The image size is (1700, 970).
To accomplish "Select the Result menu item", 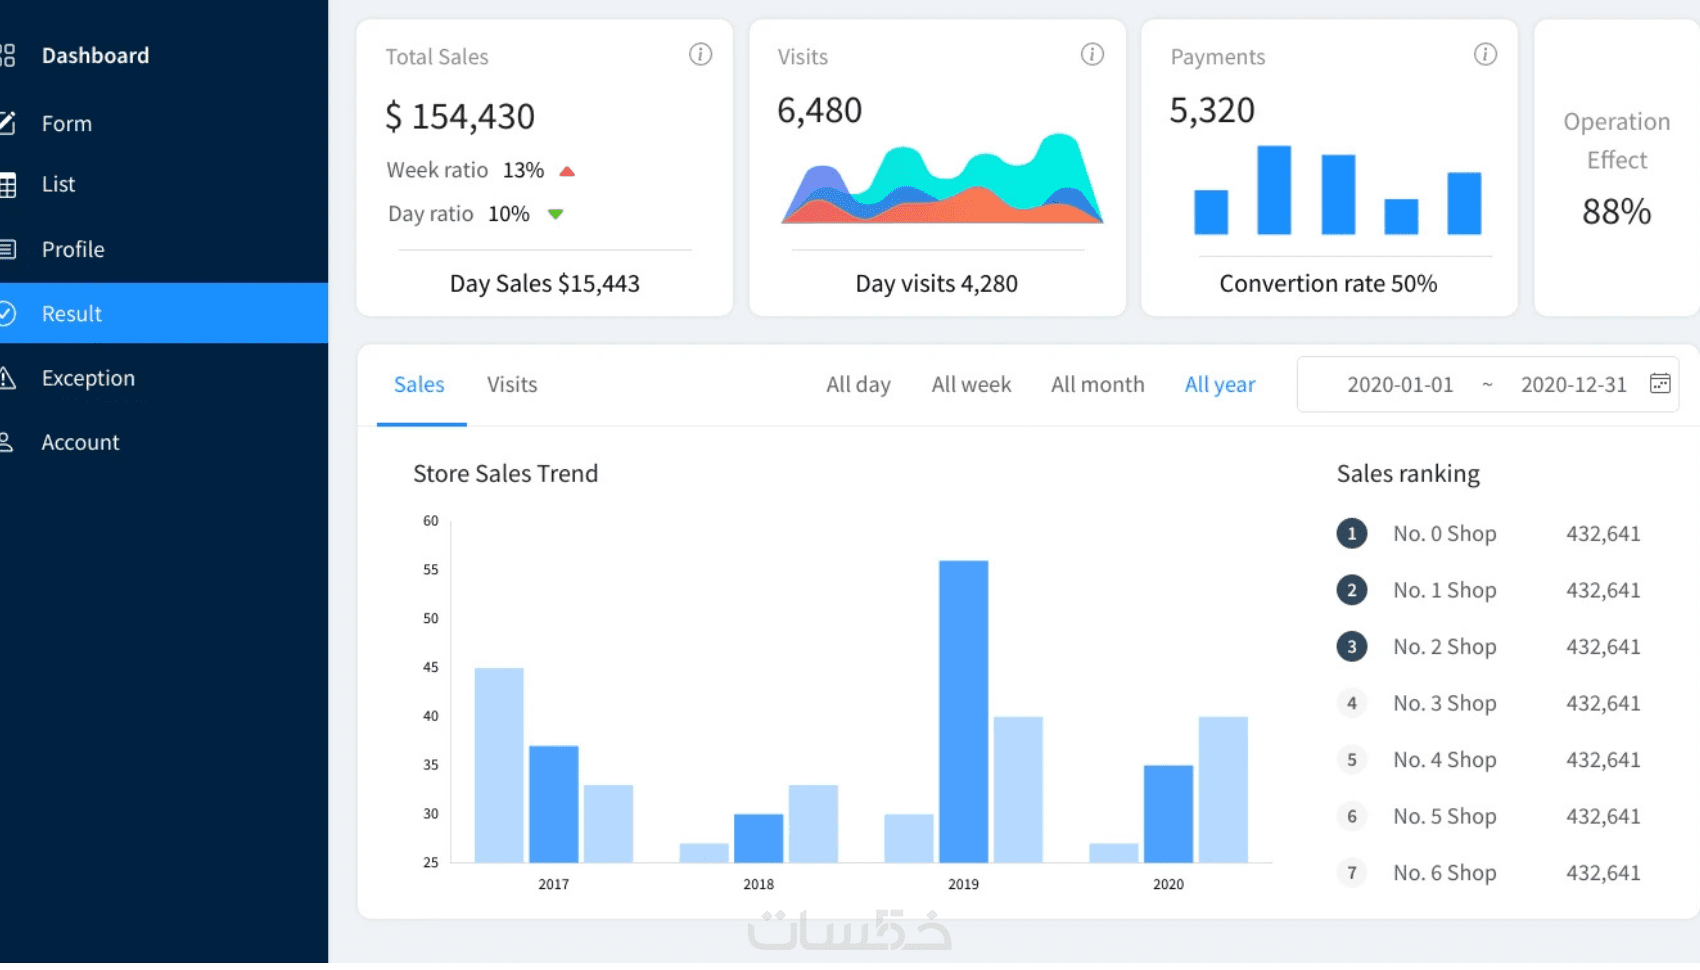I will click(x=72, y=314).
